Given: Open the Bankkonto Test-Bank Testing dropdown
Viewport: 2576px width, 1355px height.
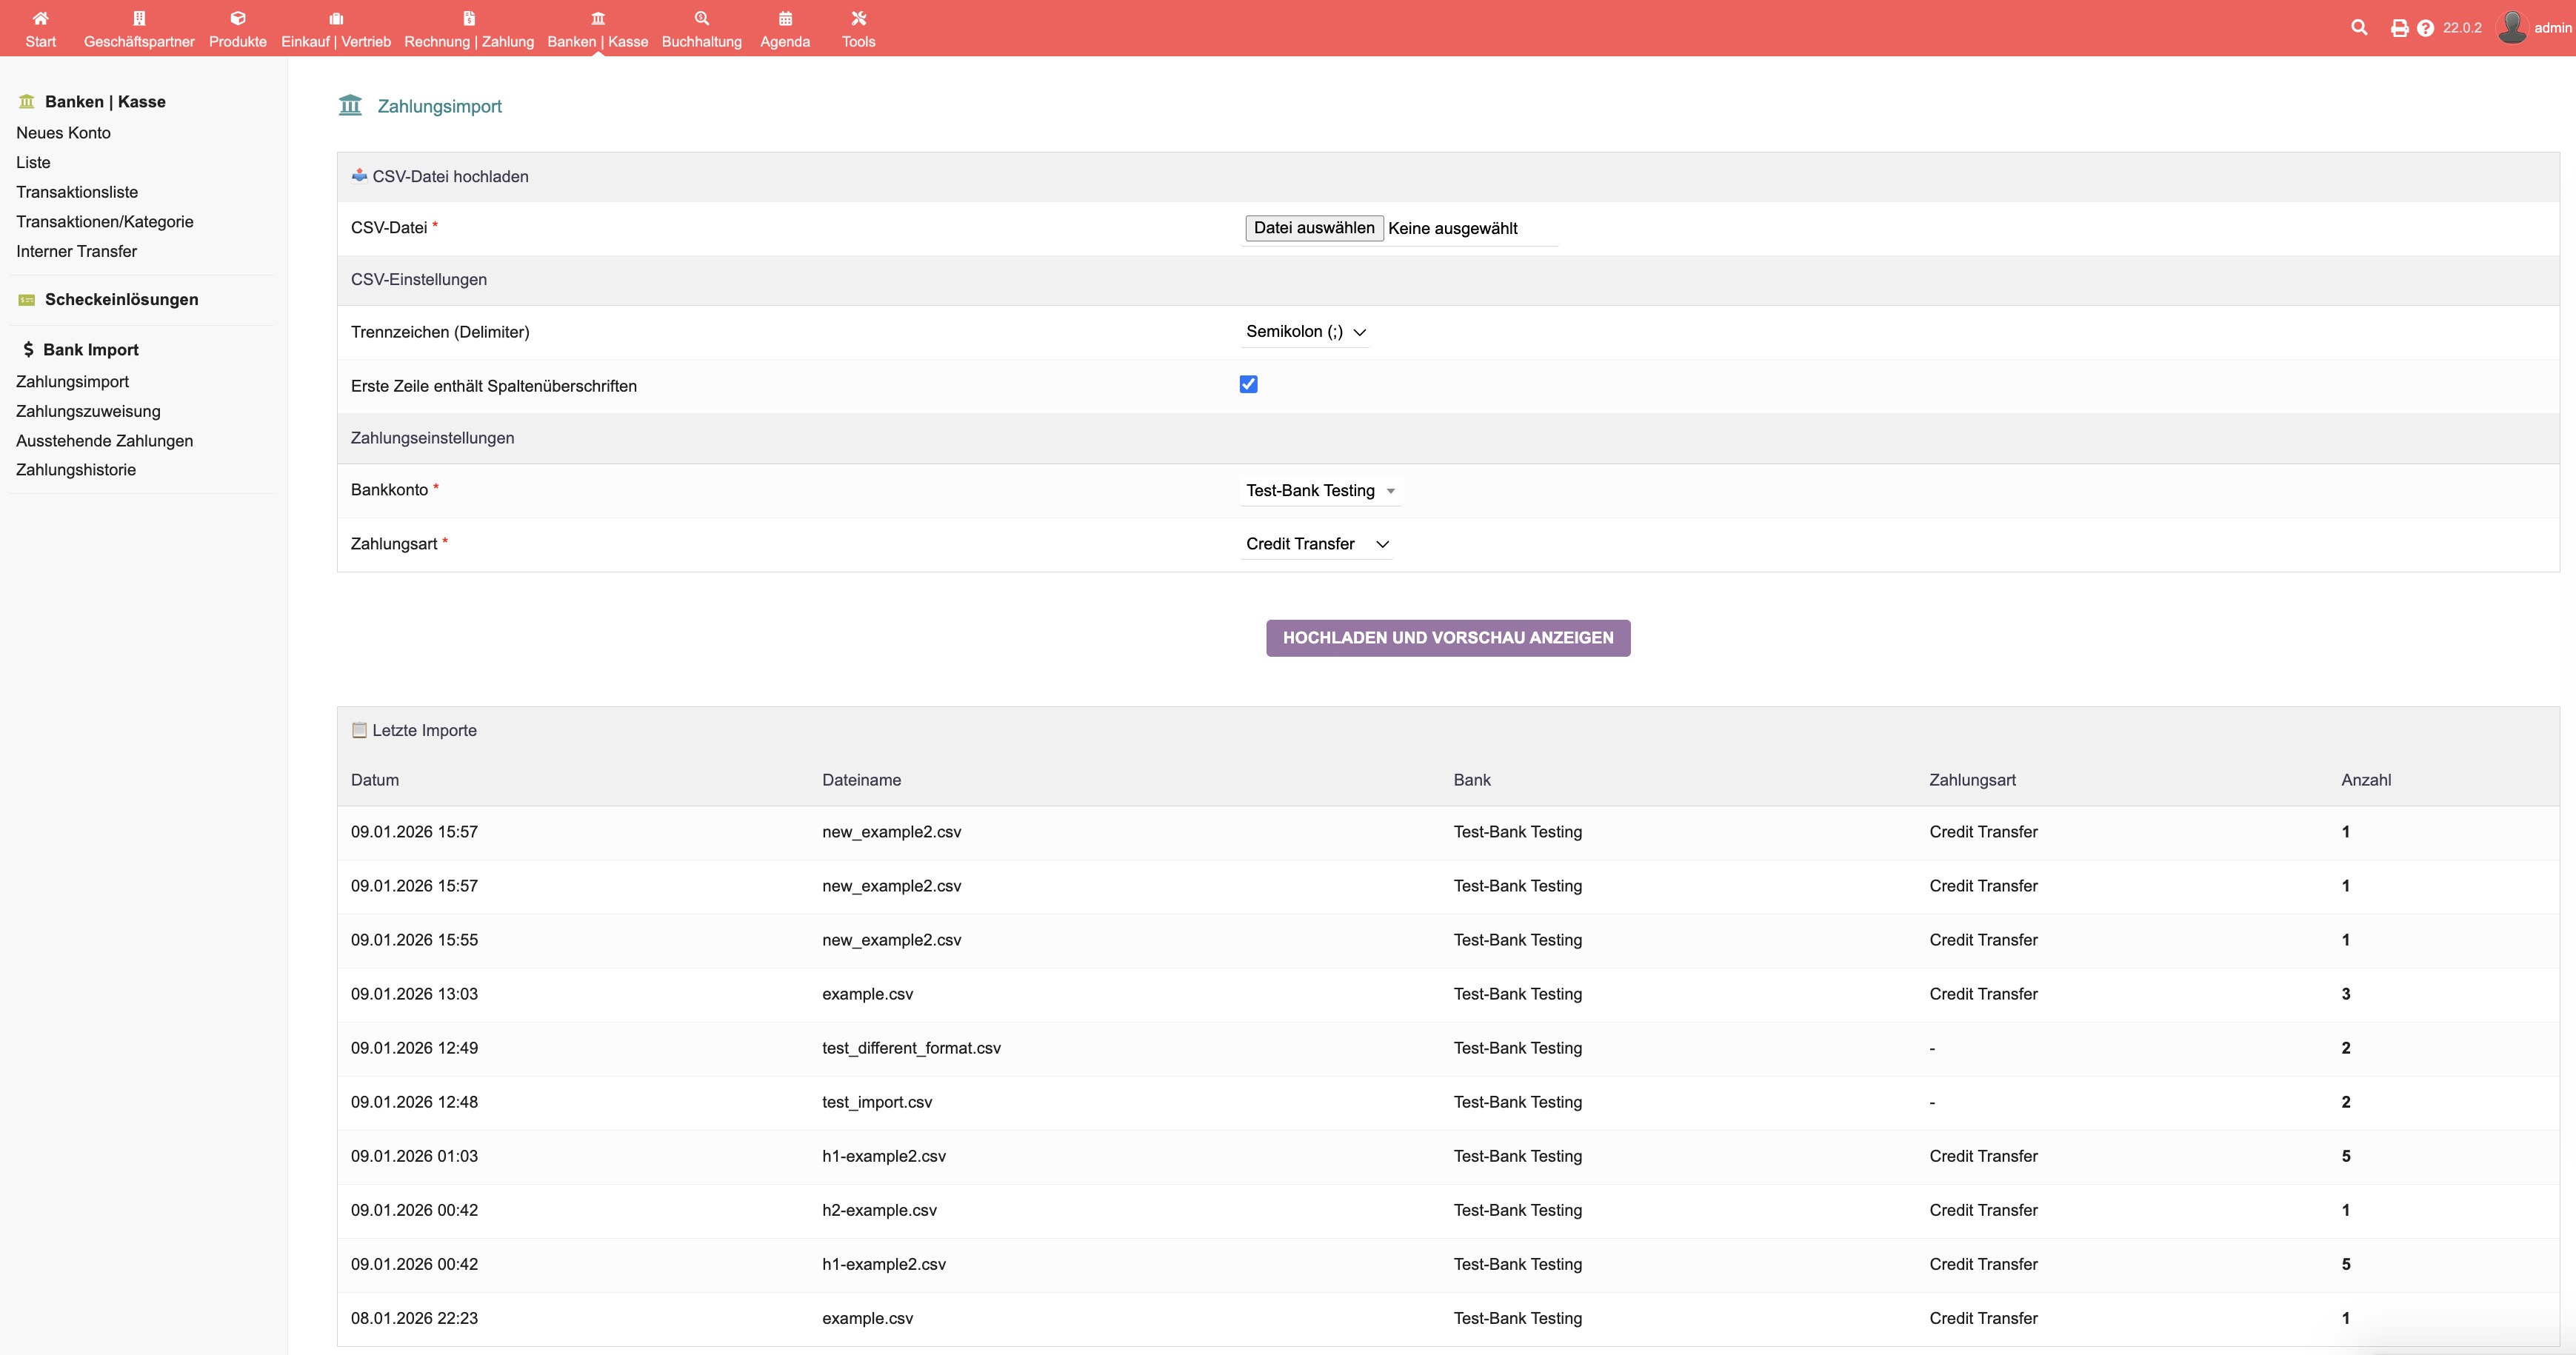Looking at the screenshot, I should (1319, 491).
